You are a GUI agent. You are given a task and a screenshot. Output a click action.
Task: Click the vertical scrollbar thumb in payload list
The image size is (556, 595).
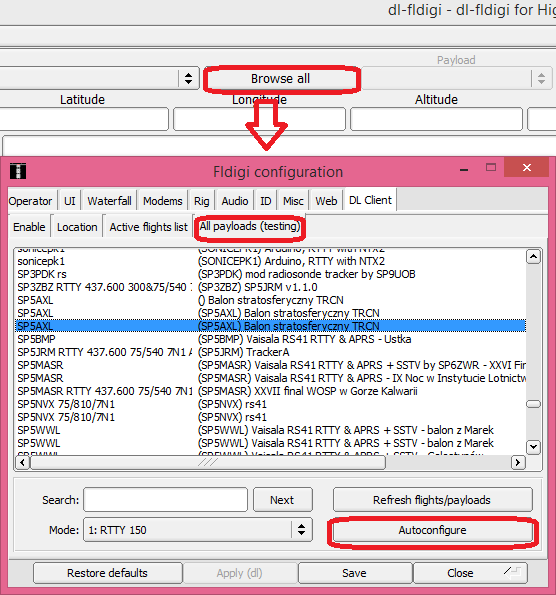point(533,404)
